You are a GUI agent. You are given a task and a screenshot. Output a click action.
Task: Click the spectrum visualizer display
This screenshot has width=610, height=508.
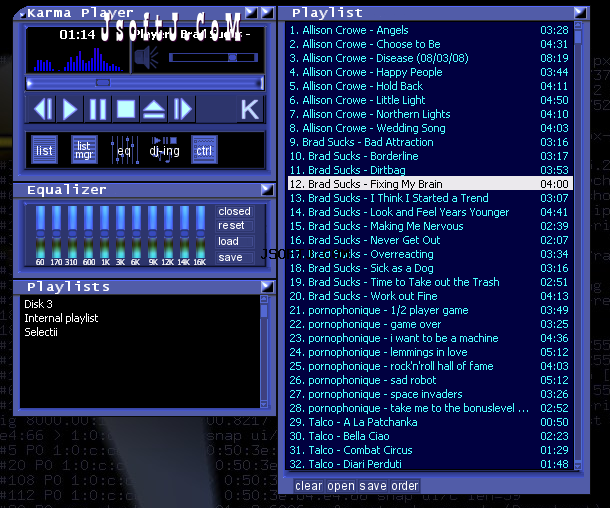click(x=79, y=60)
